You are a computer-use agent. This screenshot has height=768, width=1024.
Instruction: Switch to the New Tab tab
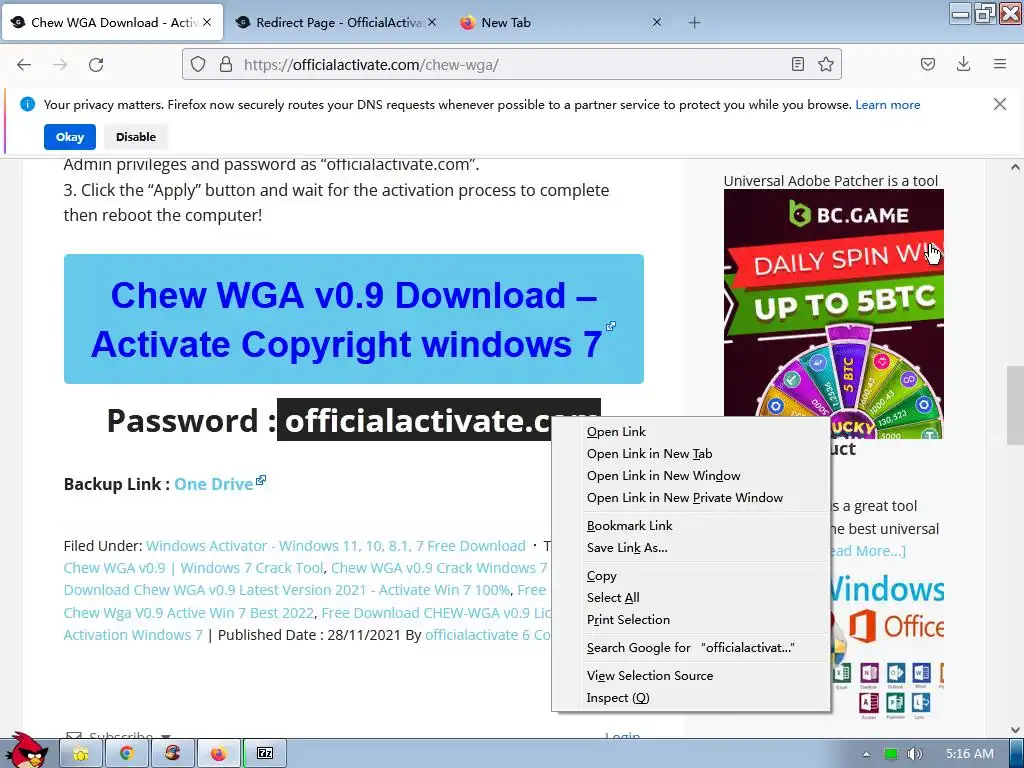click(x=560, y=22)
